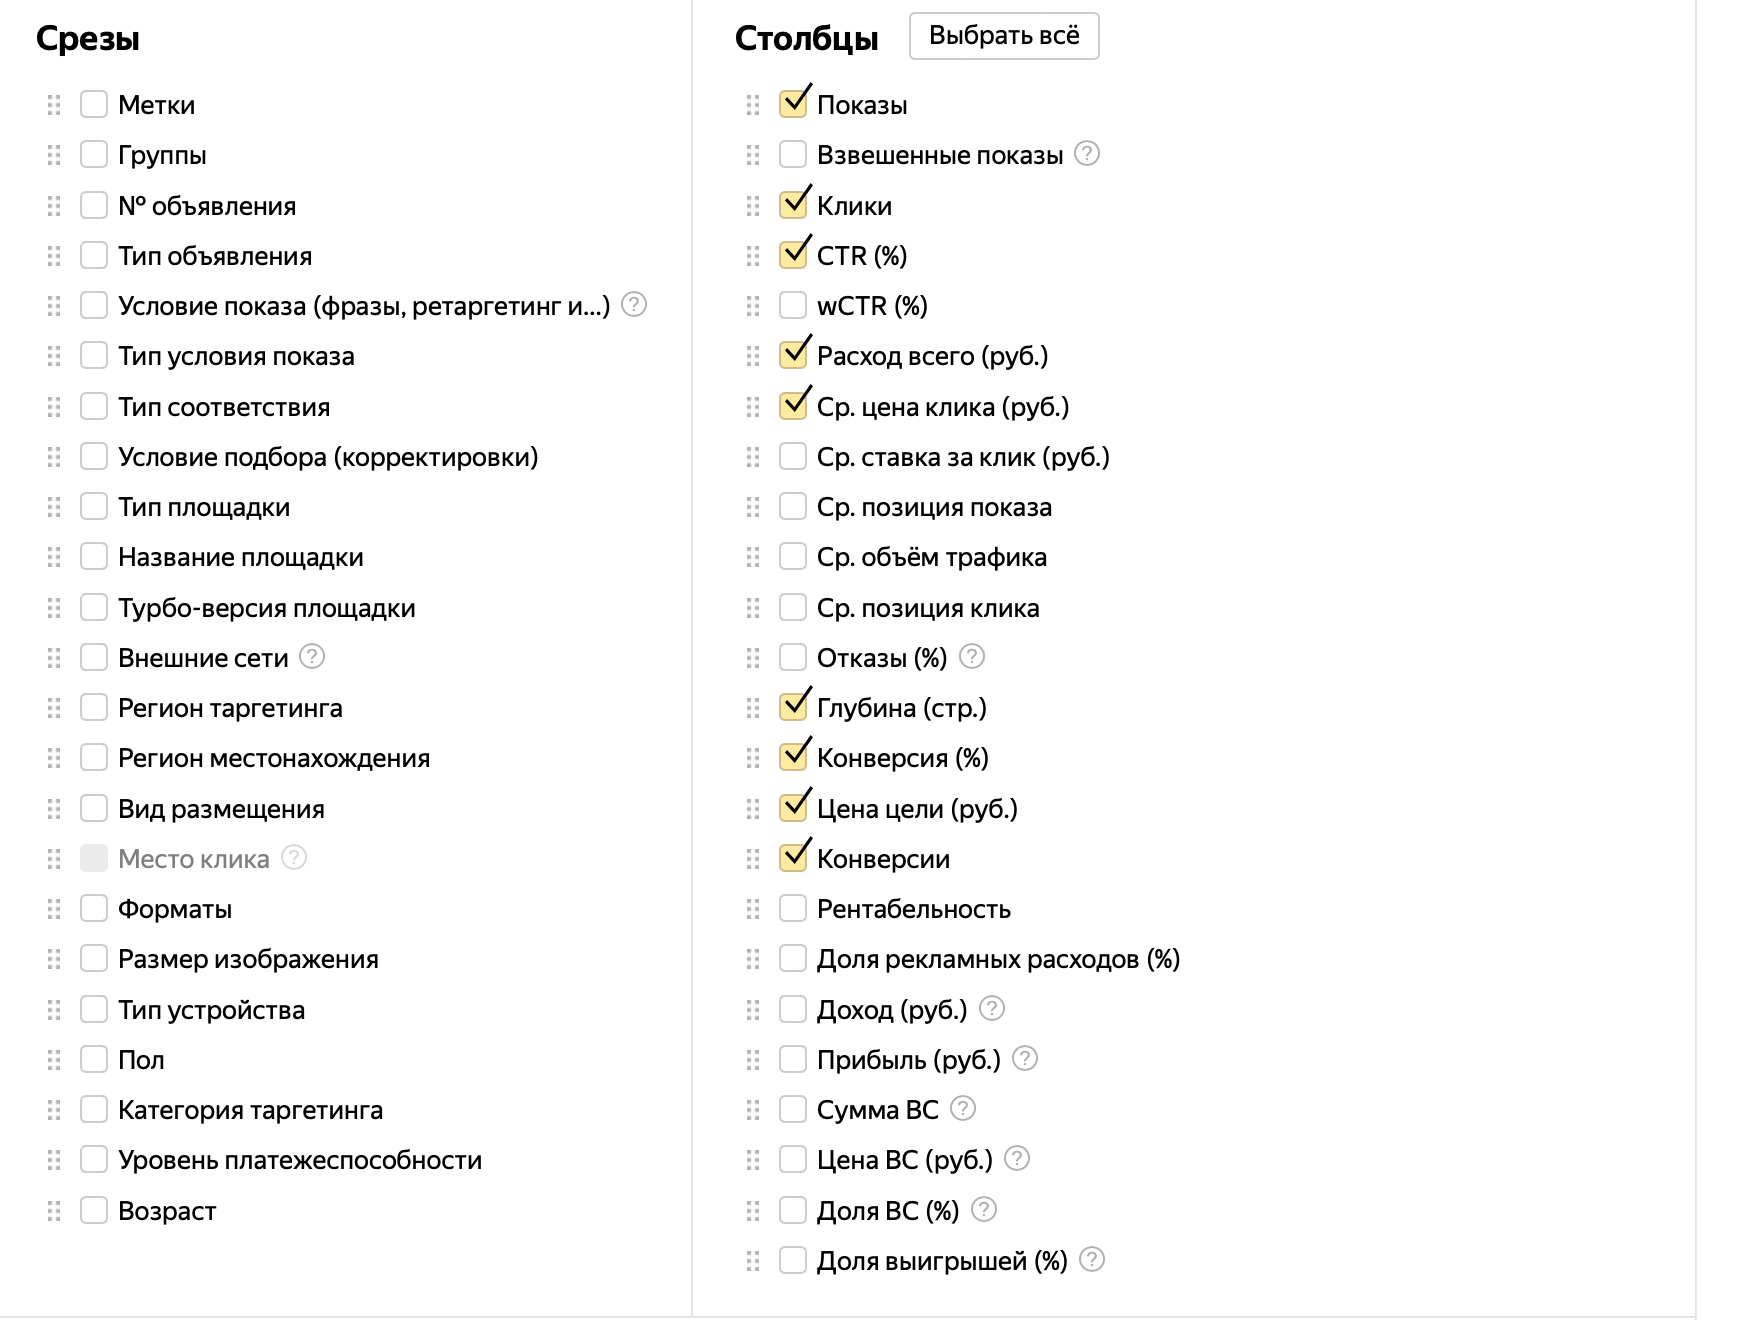Click help icon next to Сумма ВС
The width and height of the screenshot is (1748, 1320).
point(963,1108)
